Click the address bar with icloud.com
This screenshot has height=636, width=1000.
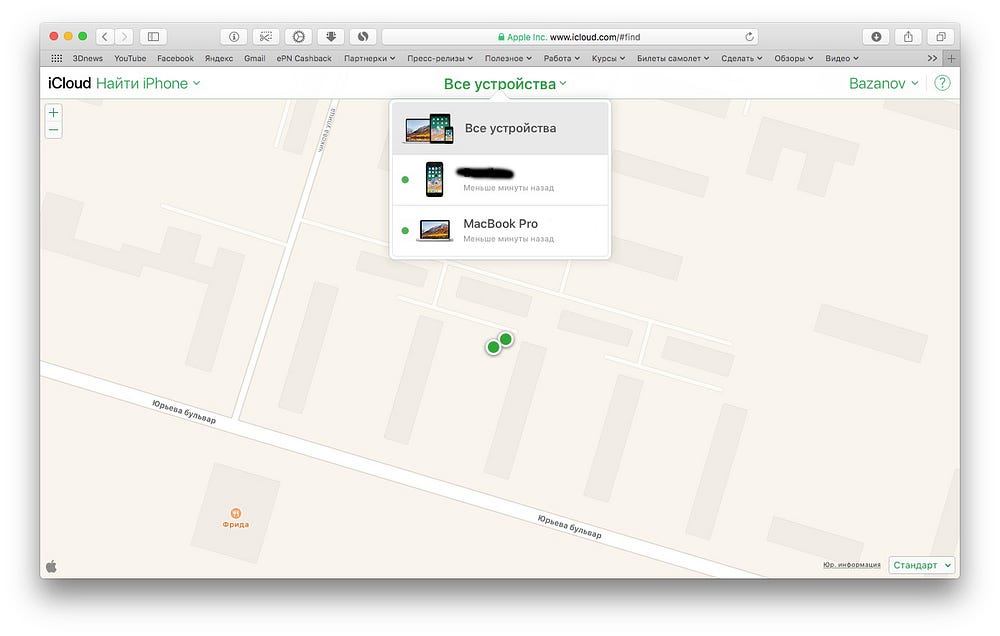[x=569, y=37]
